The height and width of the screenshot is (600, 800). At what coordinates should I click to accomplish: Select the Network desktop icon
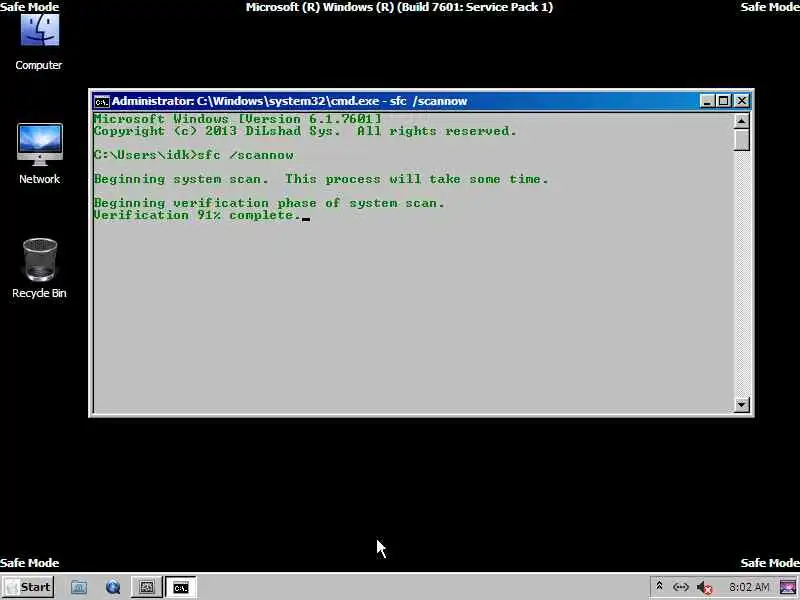(x=39, y=154)
